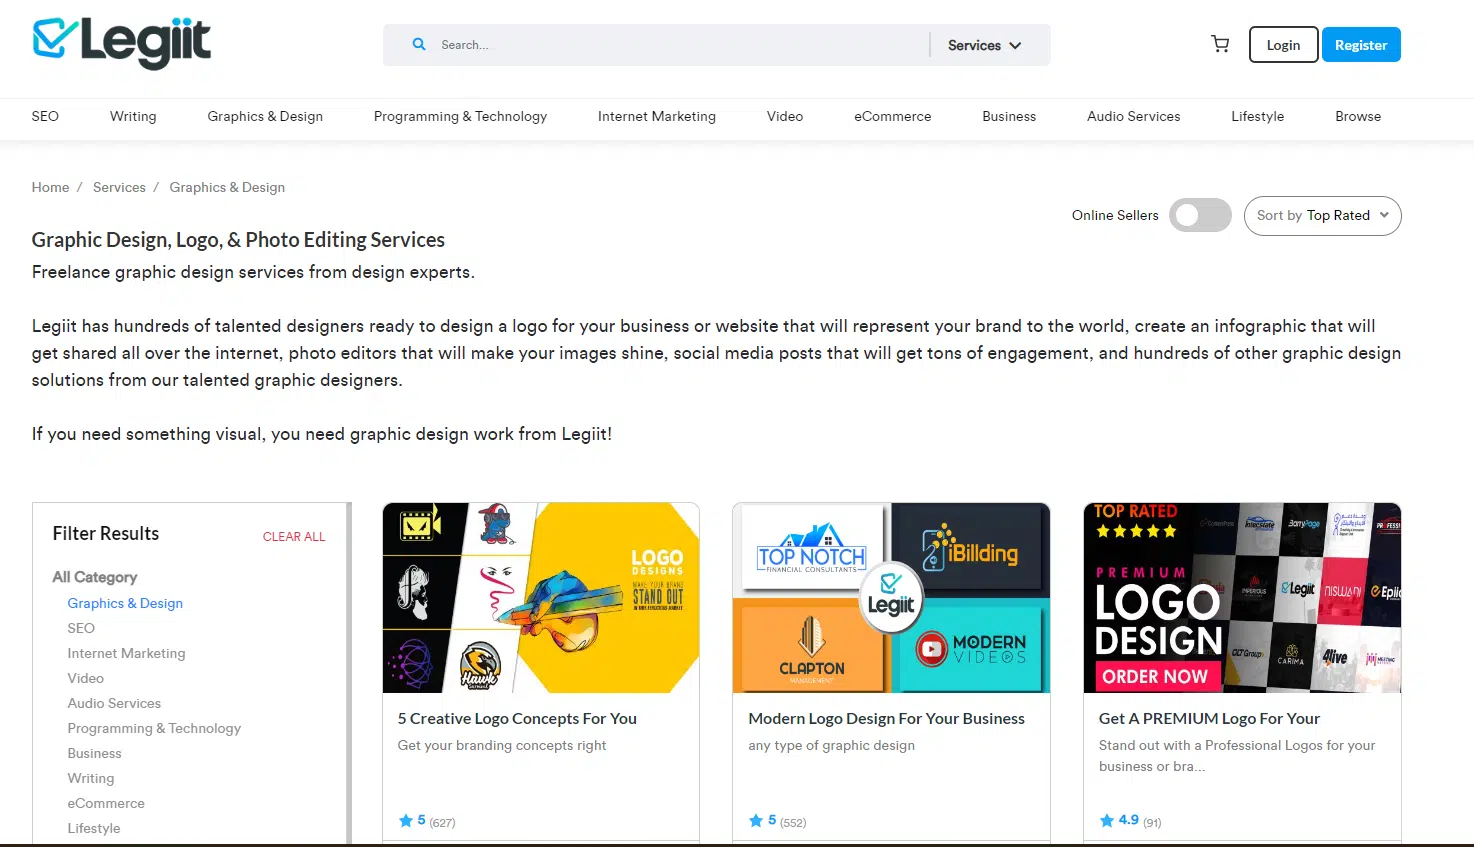Click the Register button

[x=1361, y=45]
